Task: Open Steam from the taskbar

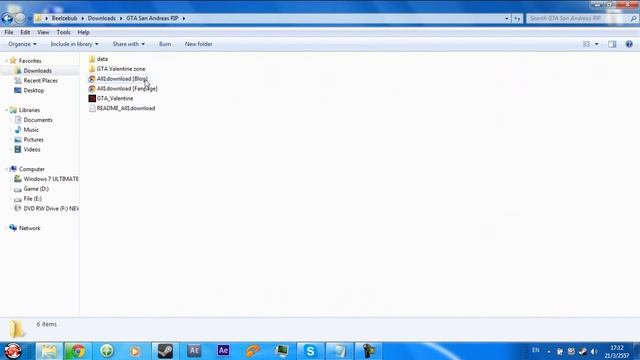Action: pyautogui.click(x=165, y=351)
